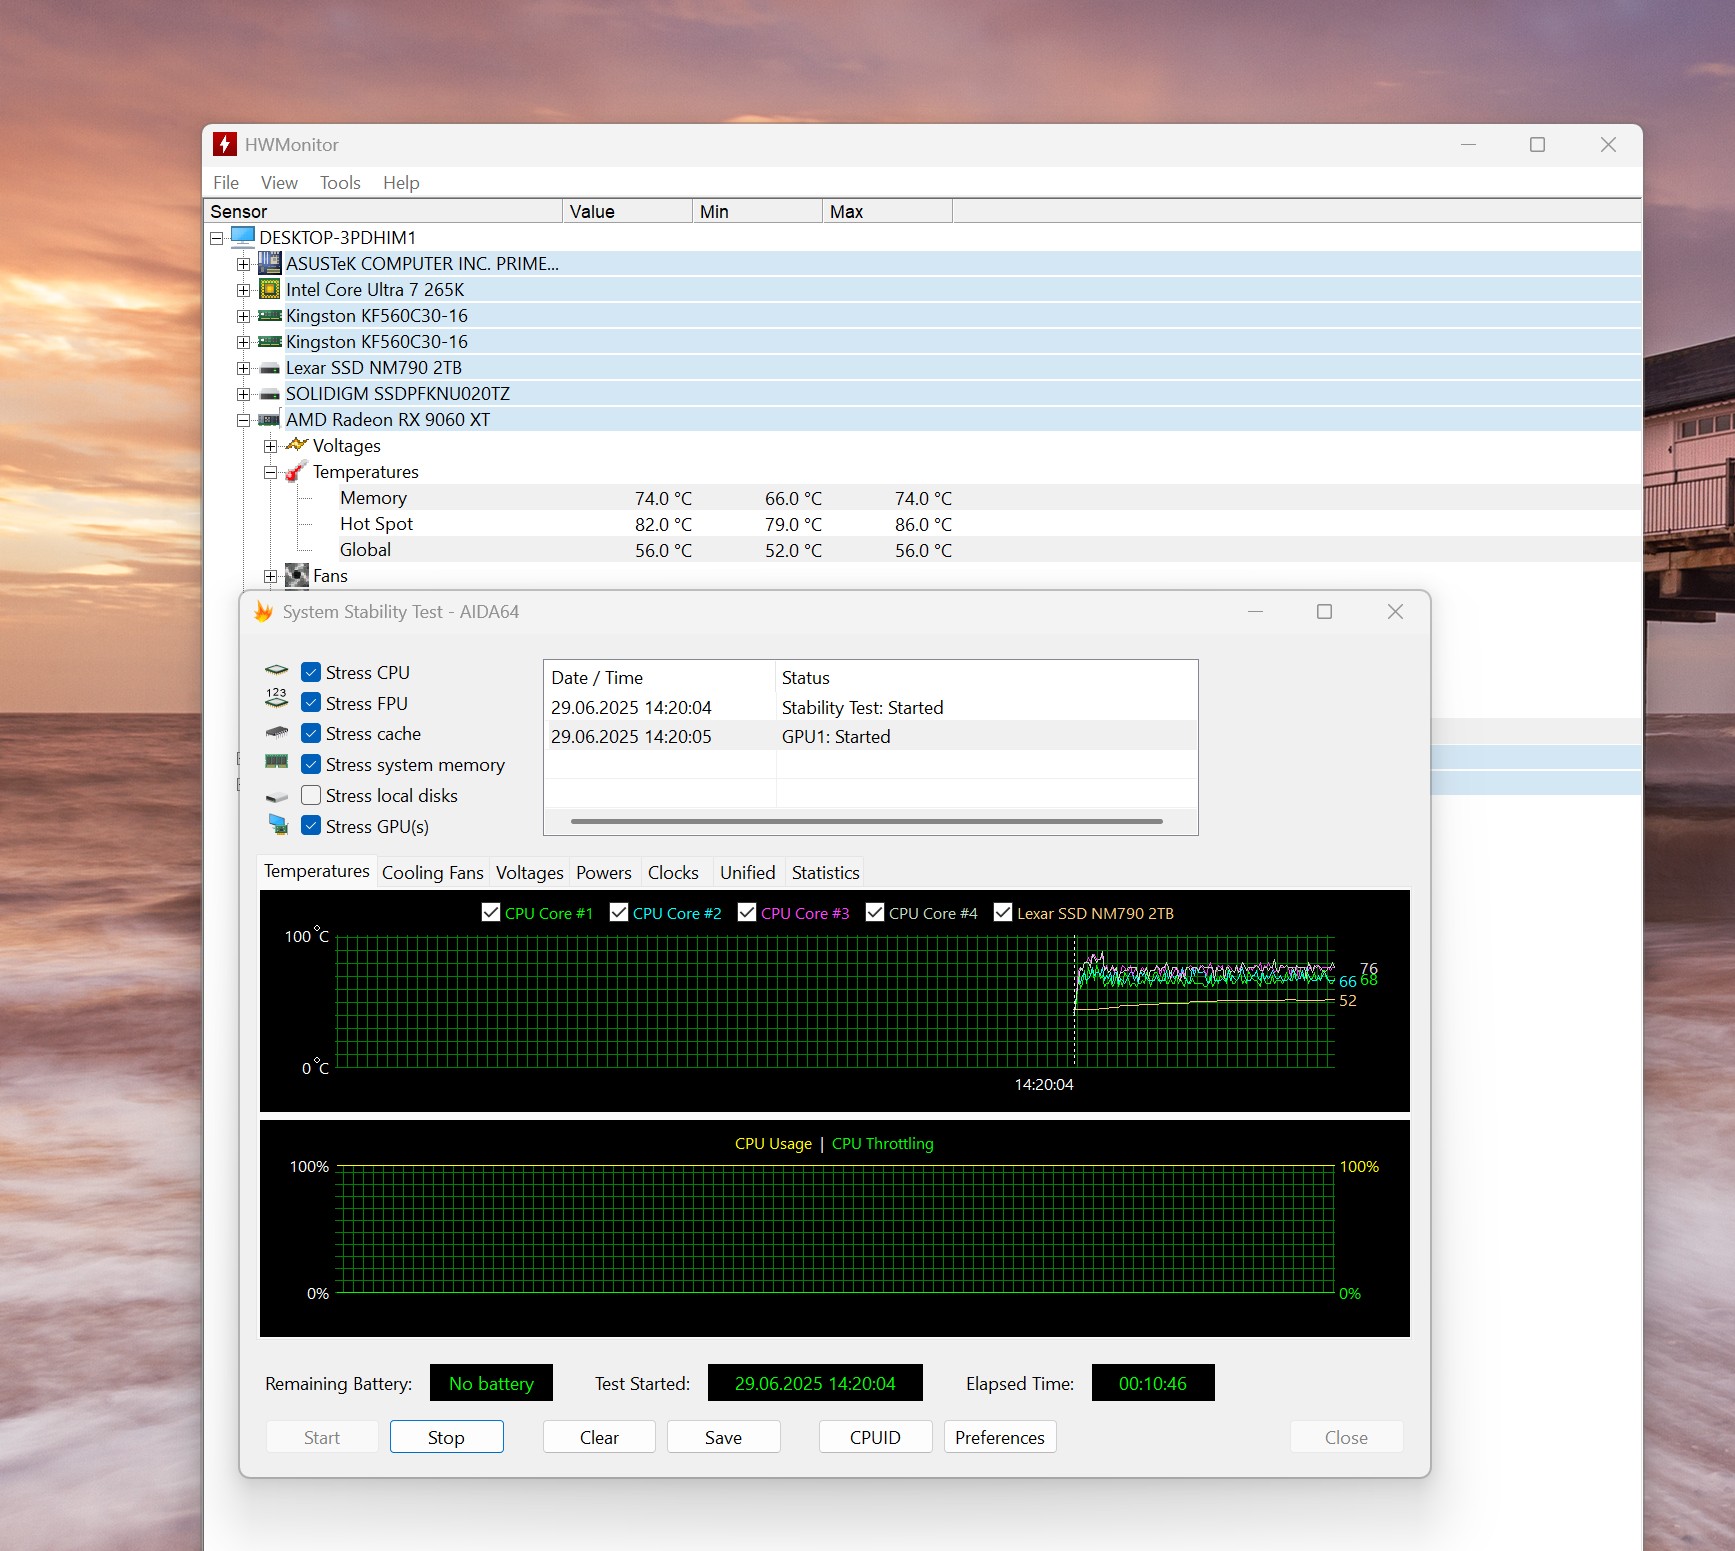Open the File menu in HWMonitor

[x=226, y=182]
